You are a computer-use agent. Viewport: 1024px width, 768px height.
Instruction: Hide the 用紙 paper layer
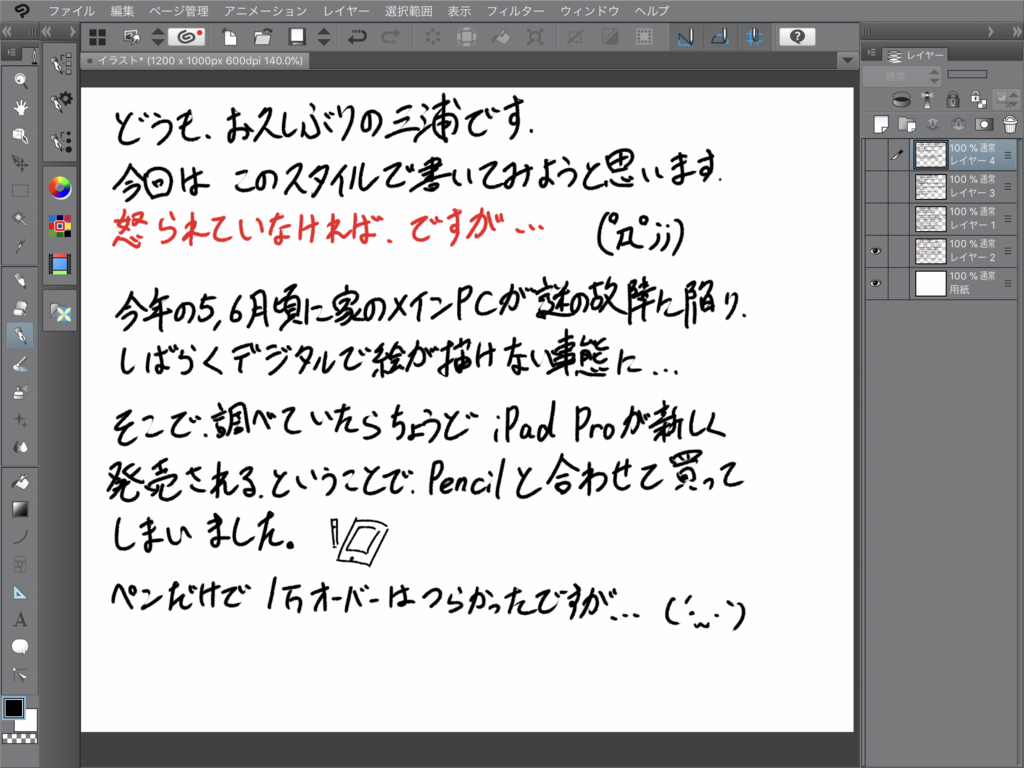tap(876, 283)
